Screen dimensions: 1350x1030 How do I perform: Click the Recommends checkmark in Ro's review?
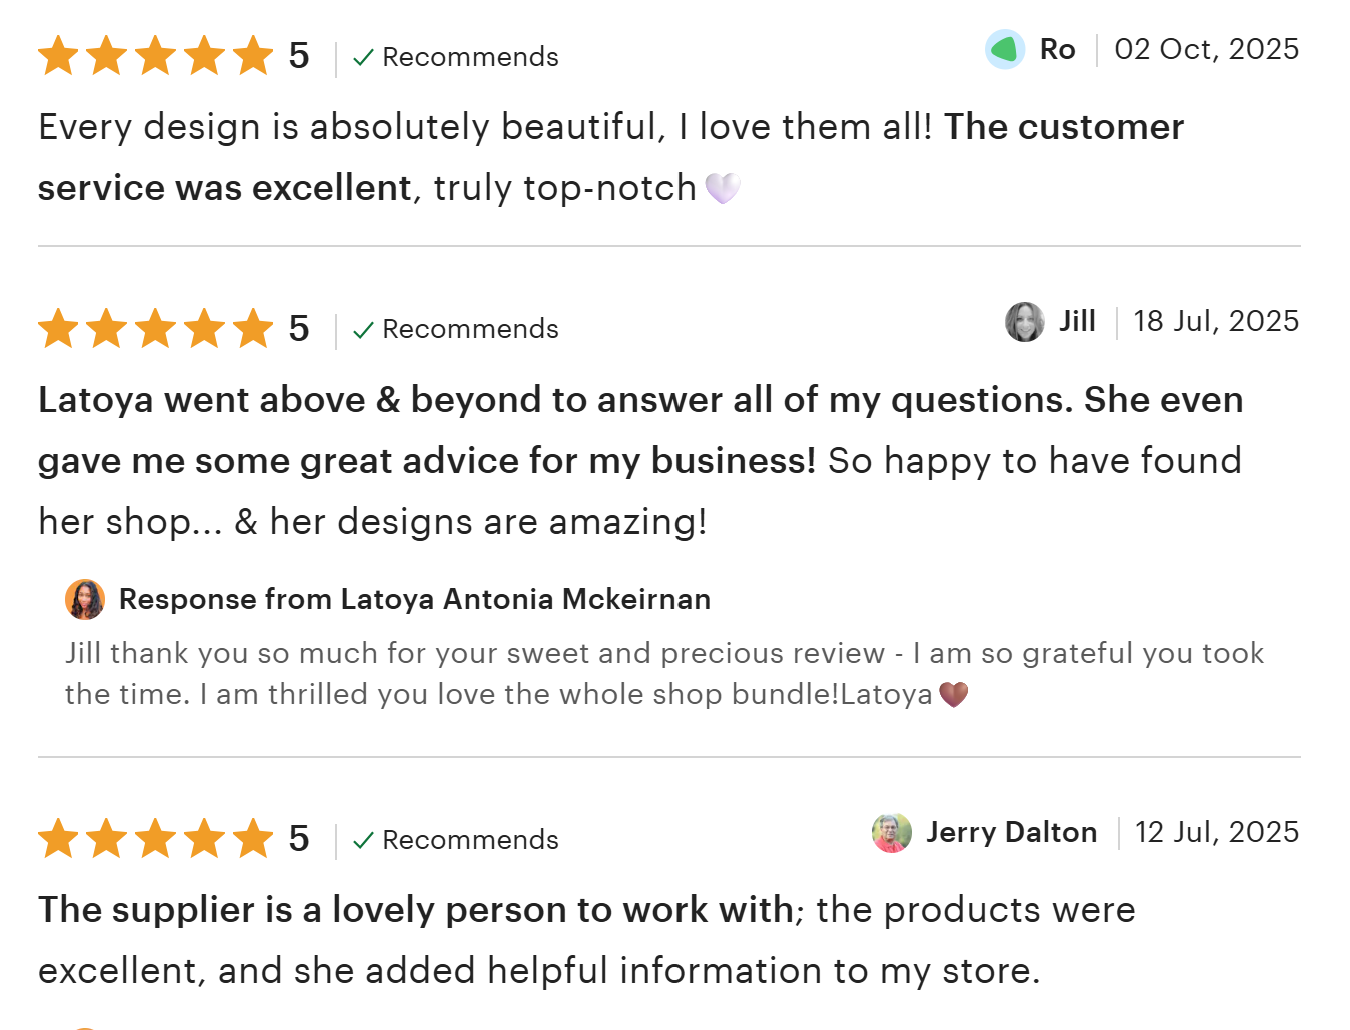(x=363, y=57)
